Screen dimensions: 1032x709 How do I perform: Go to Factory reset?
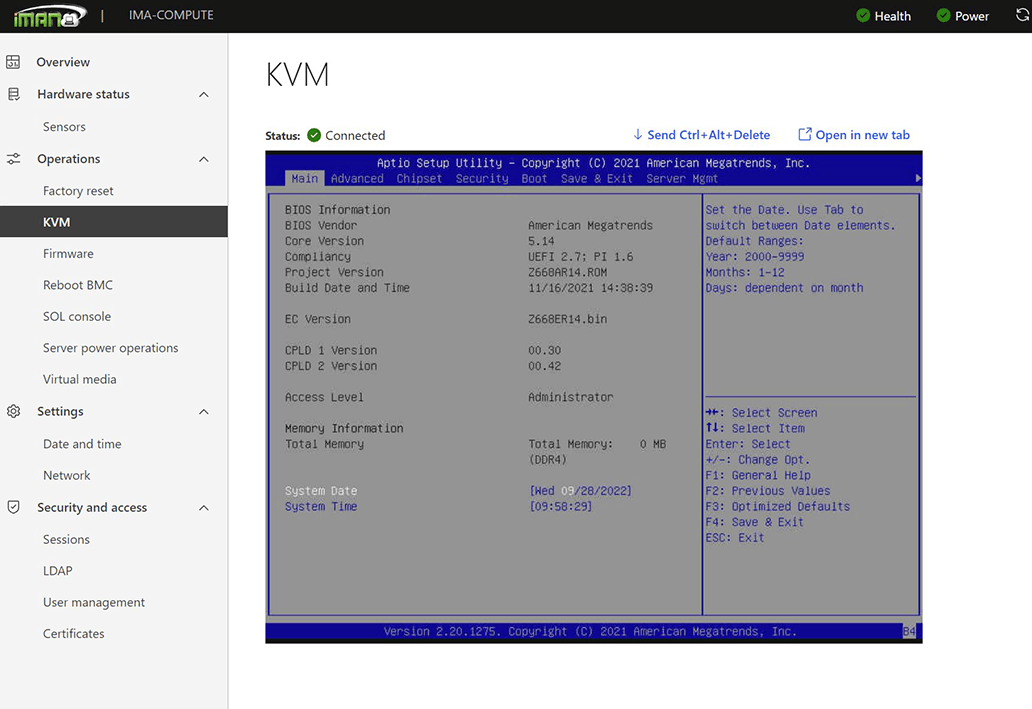[x=78, y=191]
